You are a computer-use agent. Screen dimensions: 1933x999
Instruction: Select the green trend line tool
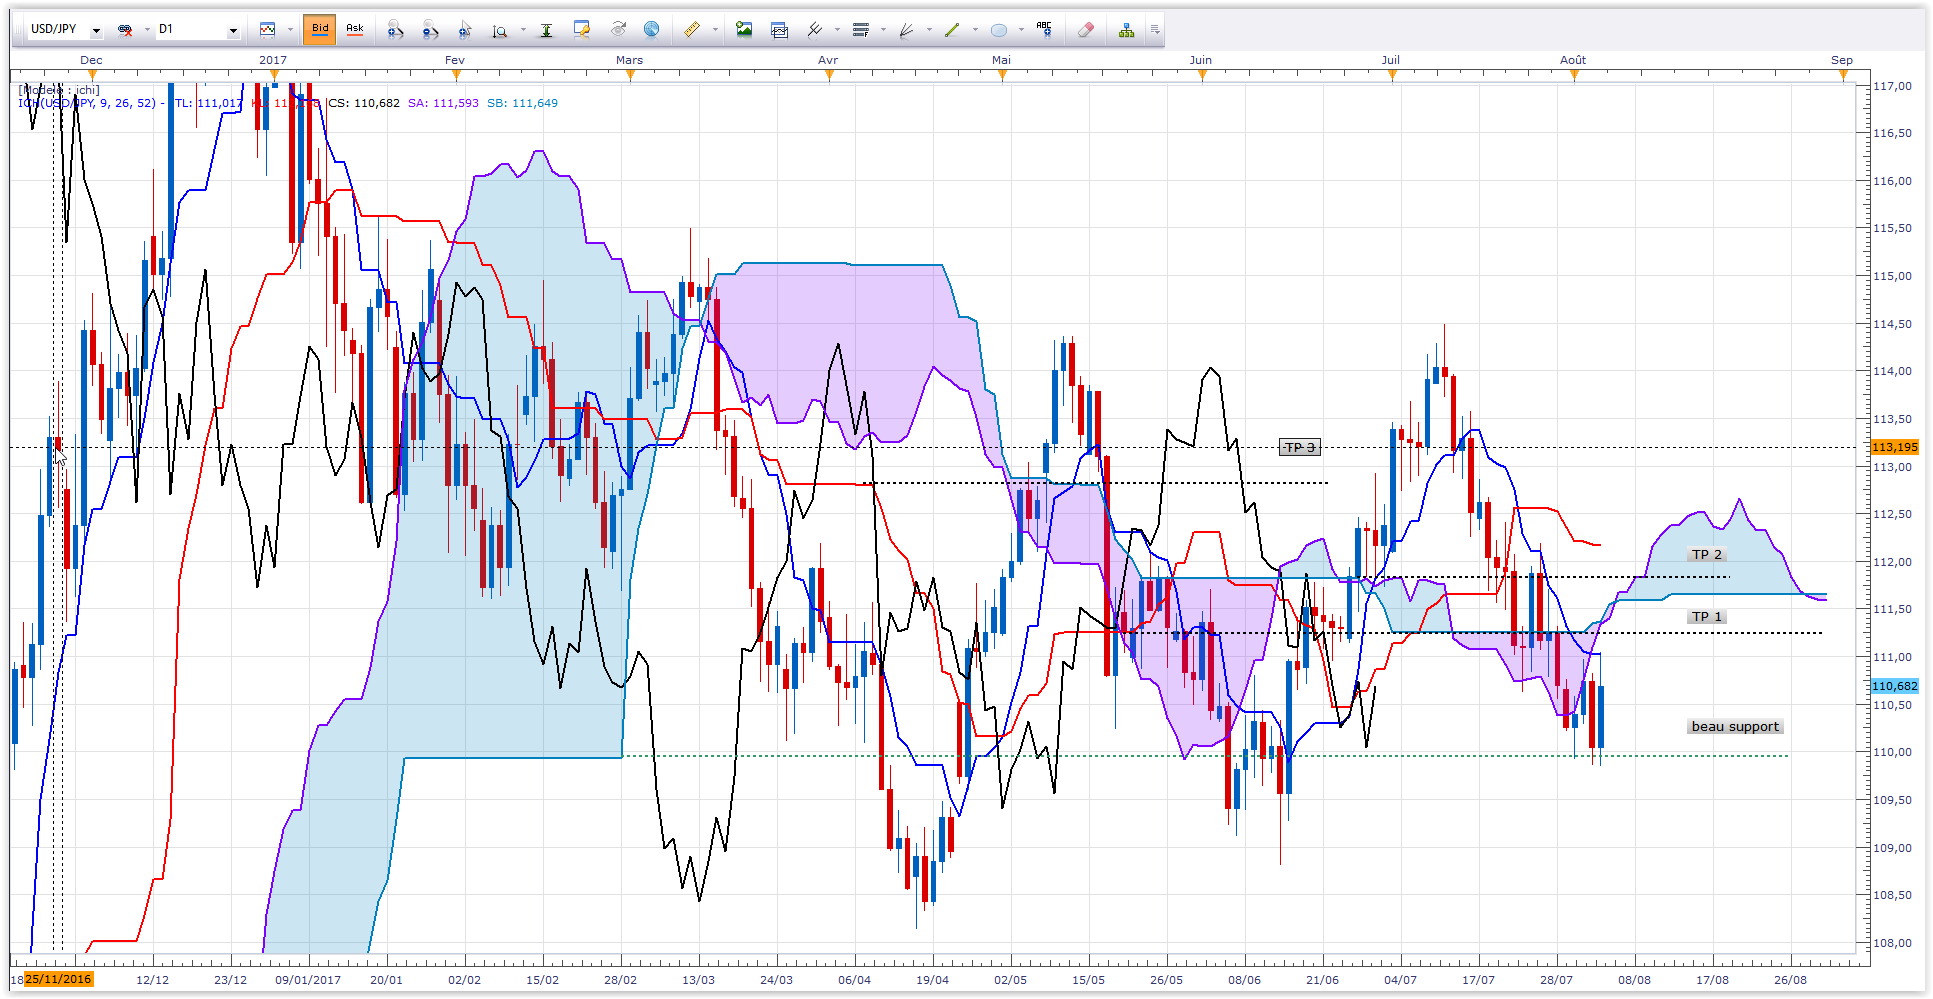[x=952, y=30]
